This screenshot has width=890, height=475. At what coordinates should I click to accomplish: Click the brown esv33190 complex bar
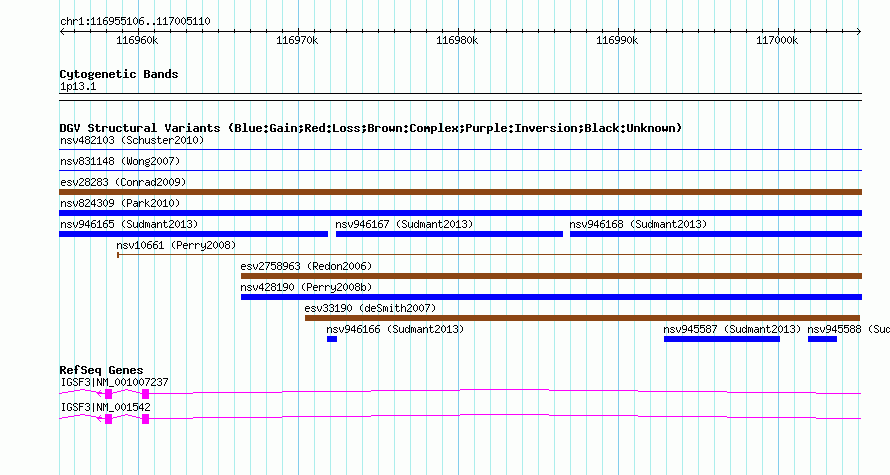pyautogui.click(x=582, y=318)
